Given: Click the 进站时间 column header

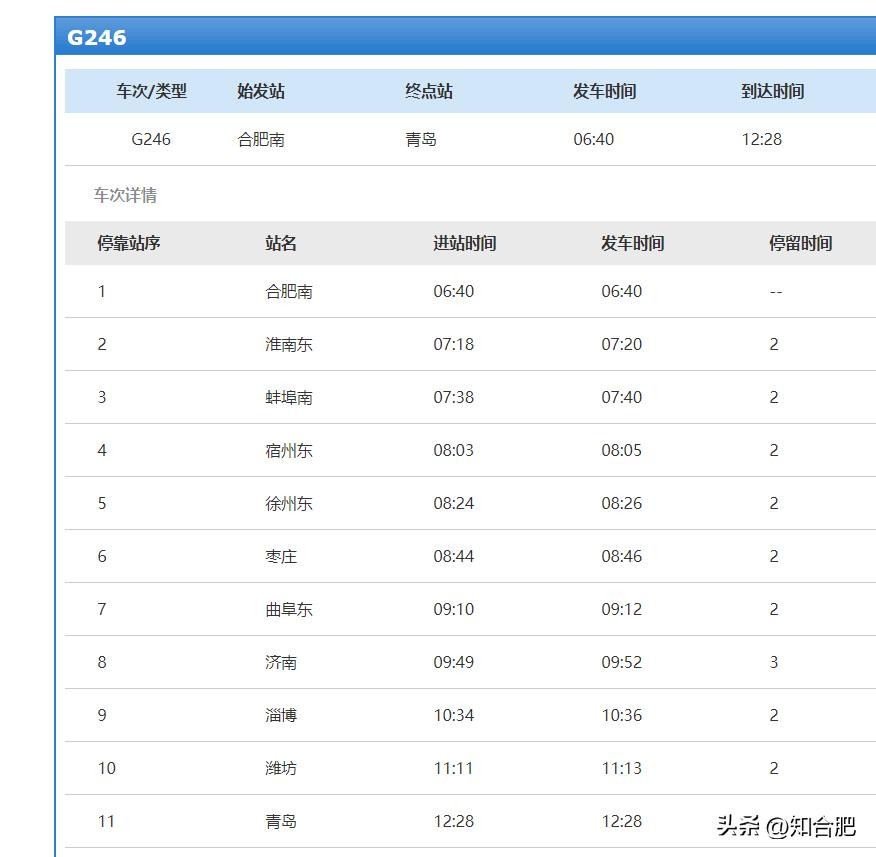Looking at the screenshot, I should (464, 243).
